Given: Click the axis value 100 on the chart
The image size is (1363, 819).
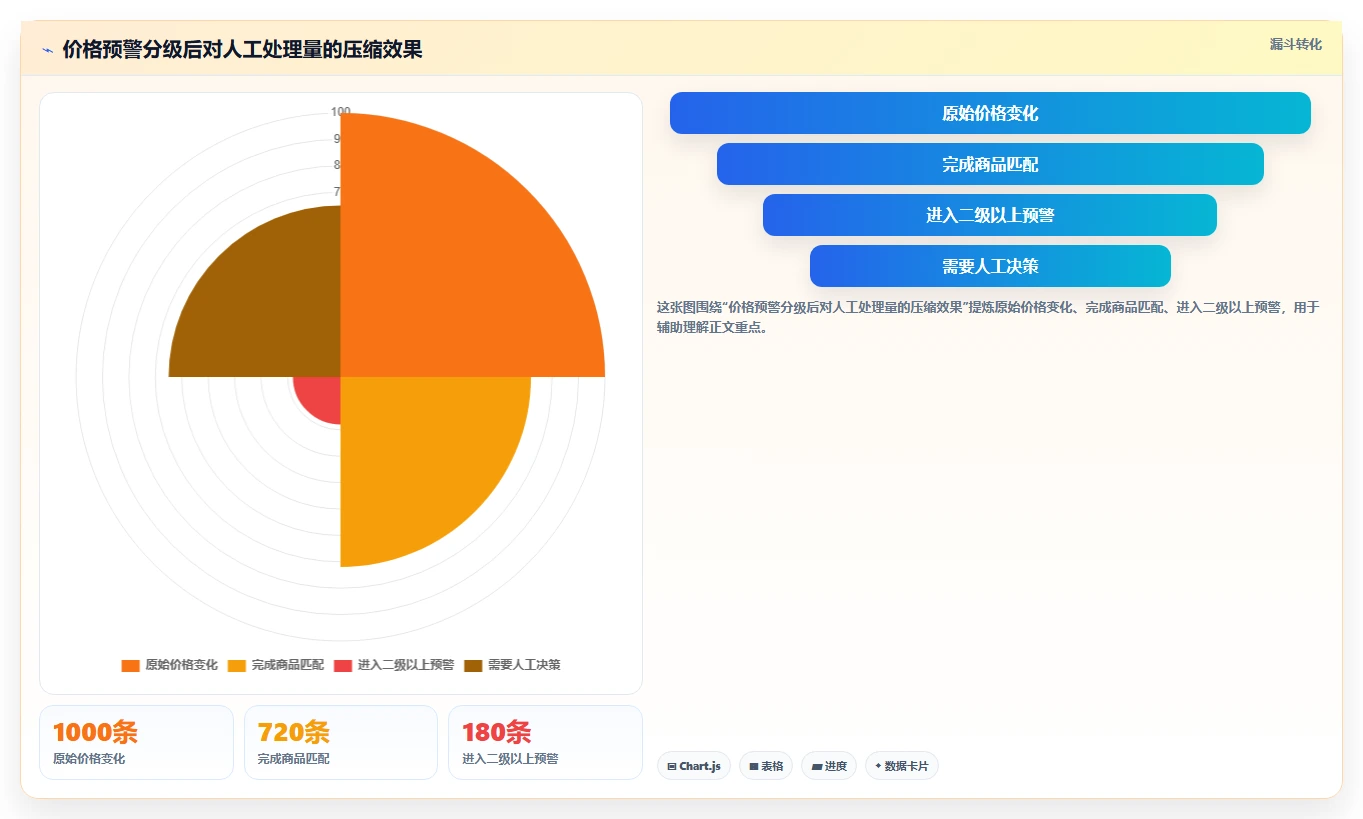Looking at the screenshot, I should click(340, 112).
